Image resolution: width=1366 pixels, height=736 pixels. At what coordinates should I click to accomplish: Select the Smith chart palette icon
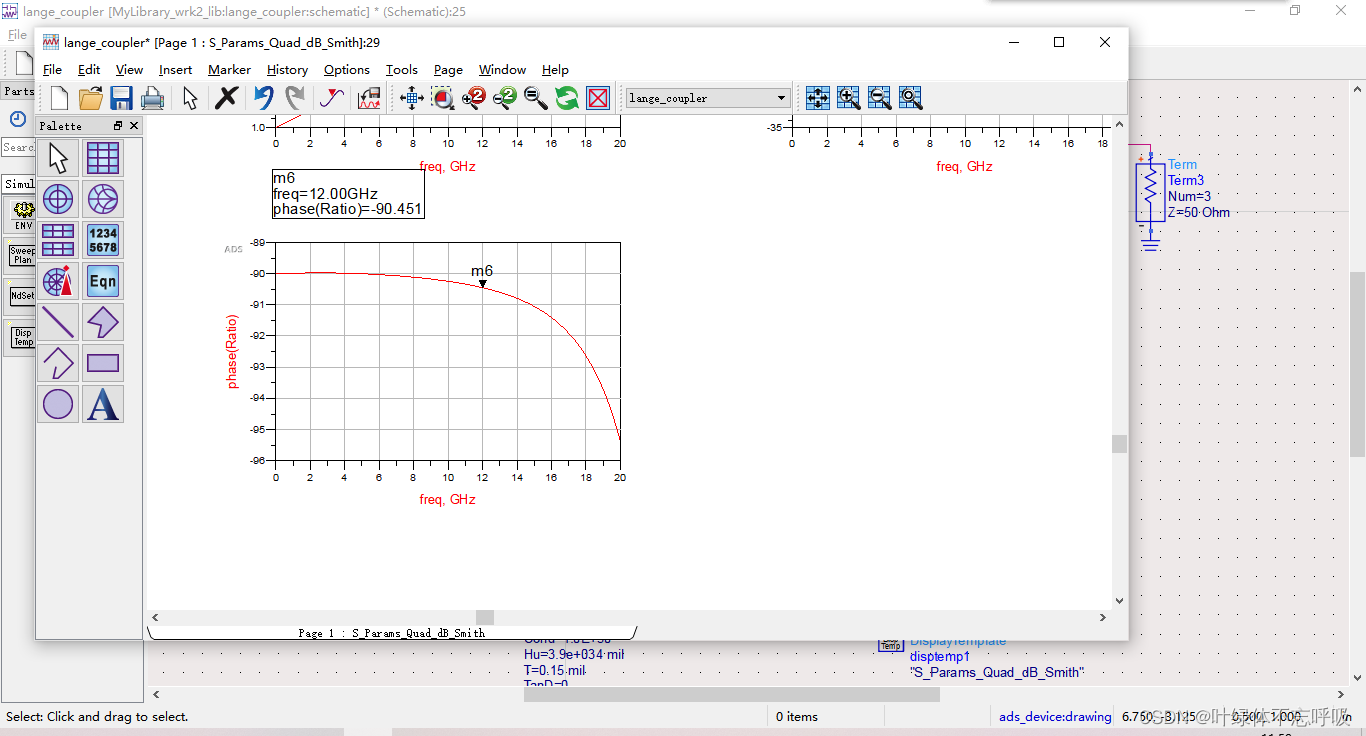point(103,199)
